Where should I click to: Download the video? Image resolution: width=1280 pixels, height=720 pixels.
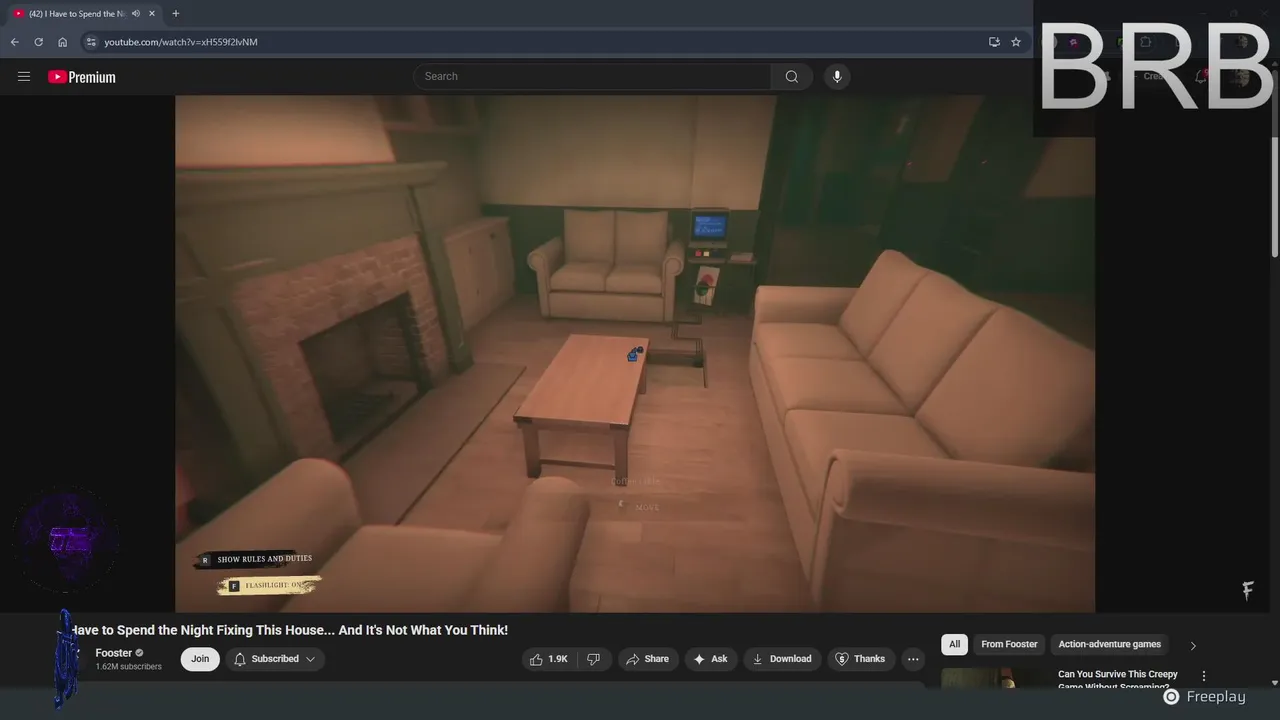click(x=782, y=659)
